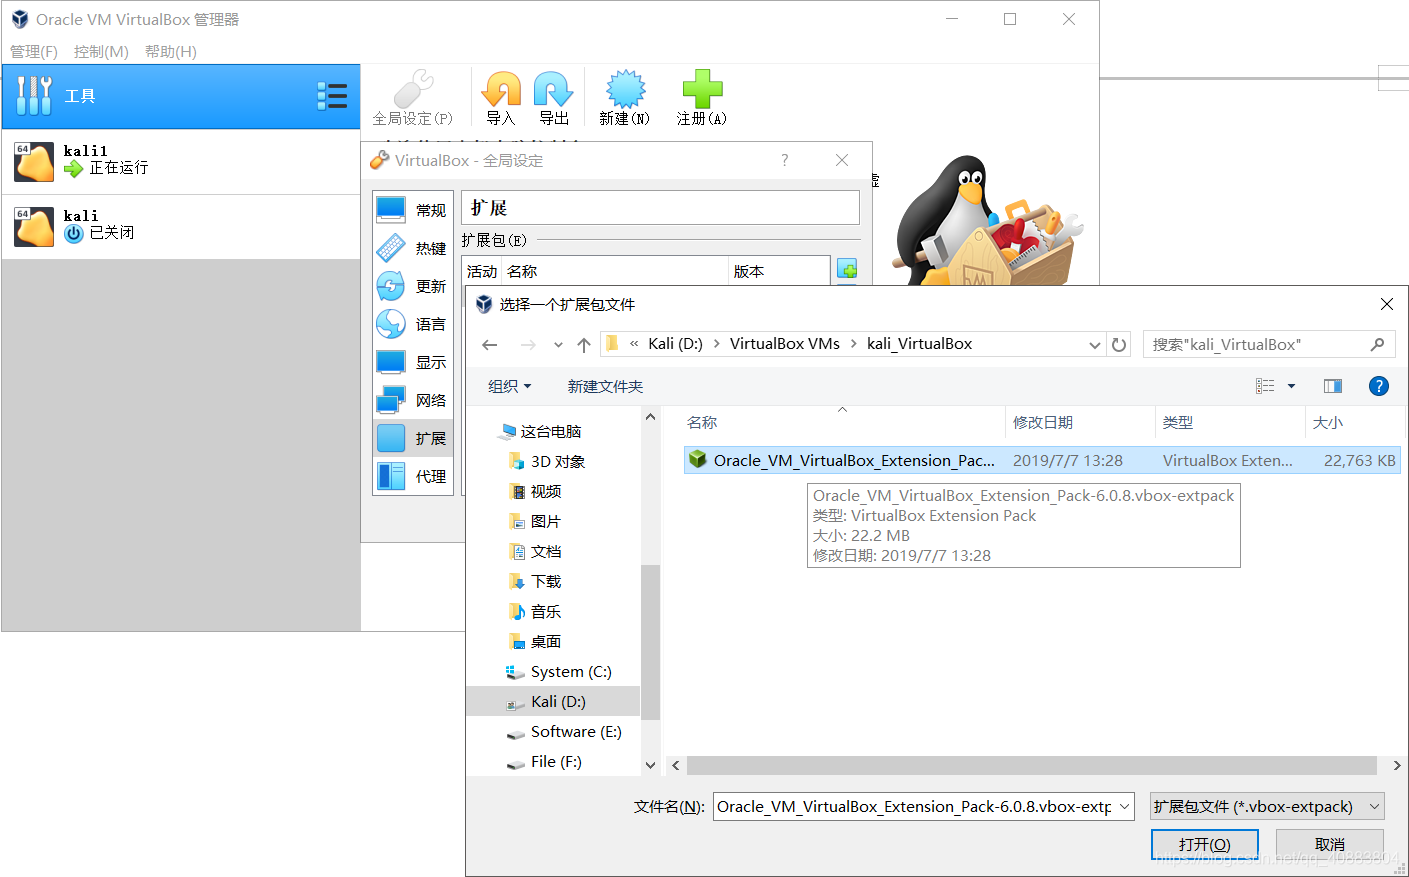This screenshot has height=877, width=1409.
Task: Select the Oracle_VM_VirtualBox_Extension_Pack file
Action: point(1041,461)
